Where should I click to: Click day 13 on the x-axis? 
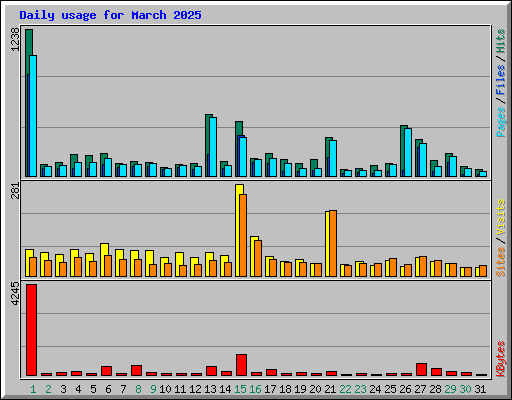[x=210, y=389]
